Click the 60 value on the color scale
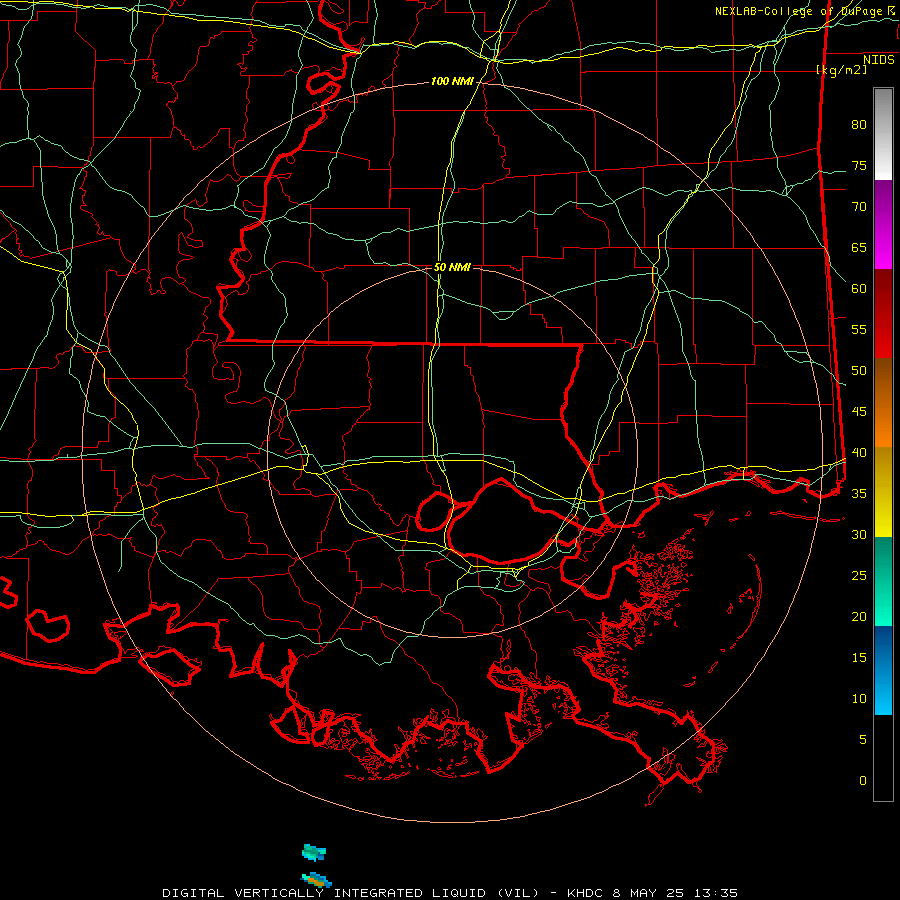The image size is (900, 900). tap(859, 289)
